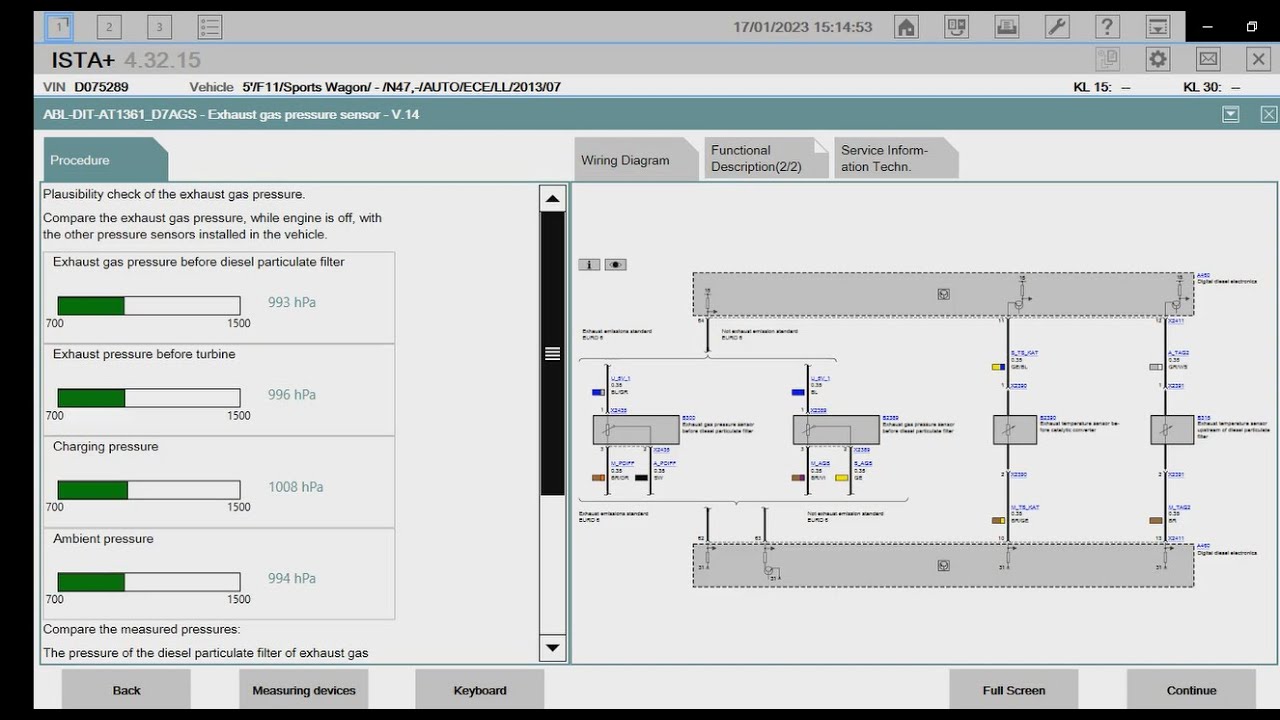Open the settings gear icon
The image size is (1280, 720).
click(1158, 59)
